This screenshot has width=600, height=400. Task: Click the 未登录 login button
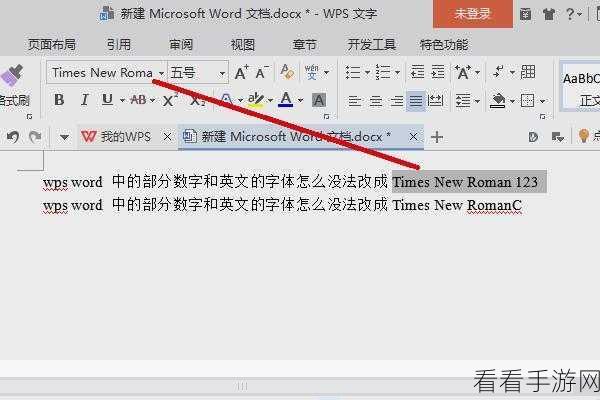[473, 14]
